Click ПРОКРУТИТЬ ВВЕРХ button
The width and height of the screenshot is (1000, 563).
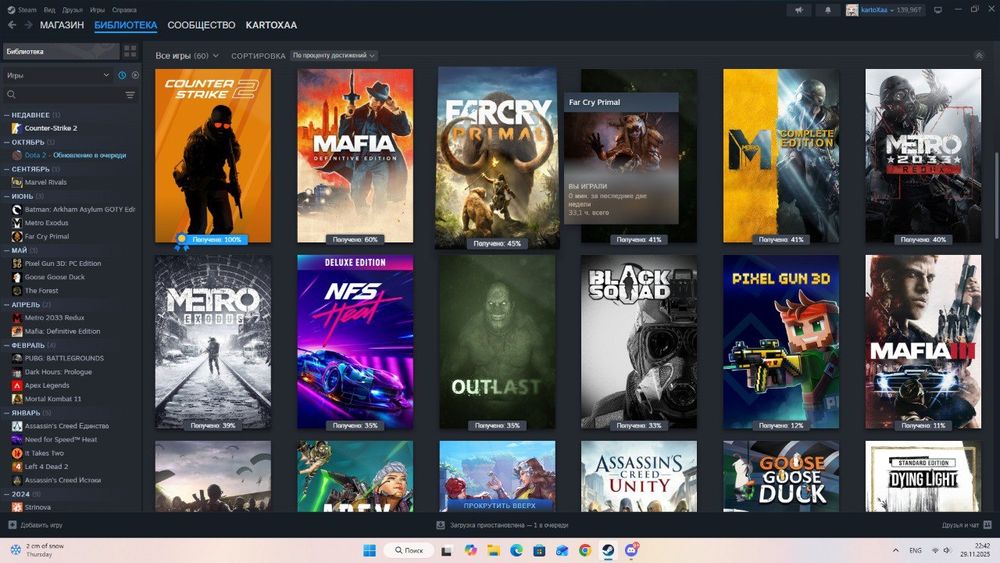pos(499,505)
